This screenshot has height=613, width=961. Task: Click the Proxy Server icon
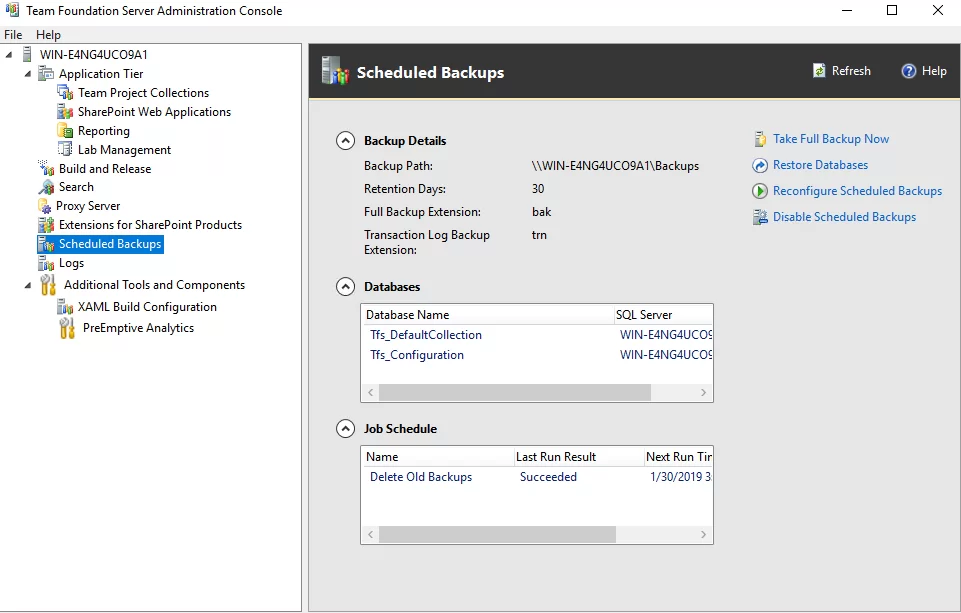[x=45, y=206]
